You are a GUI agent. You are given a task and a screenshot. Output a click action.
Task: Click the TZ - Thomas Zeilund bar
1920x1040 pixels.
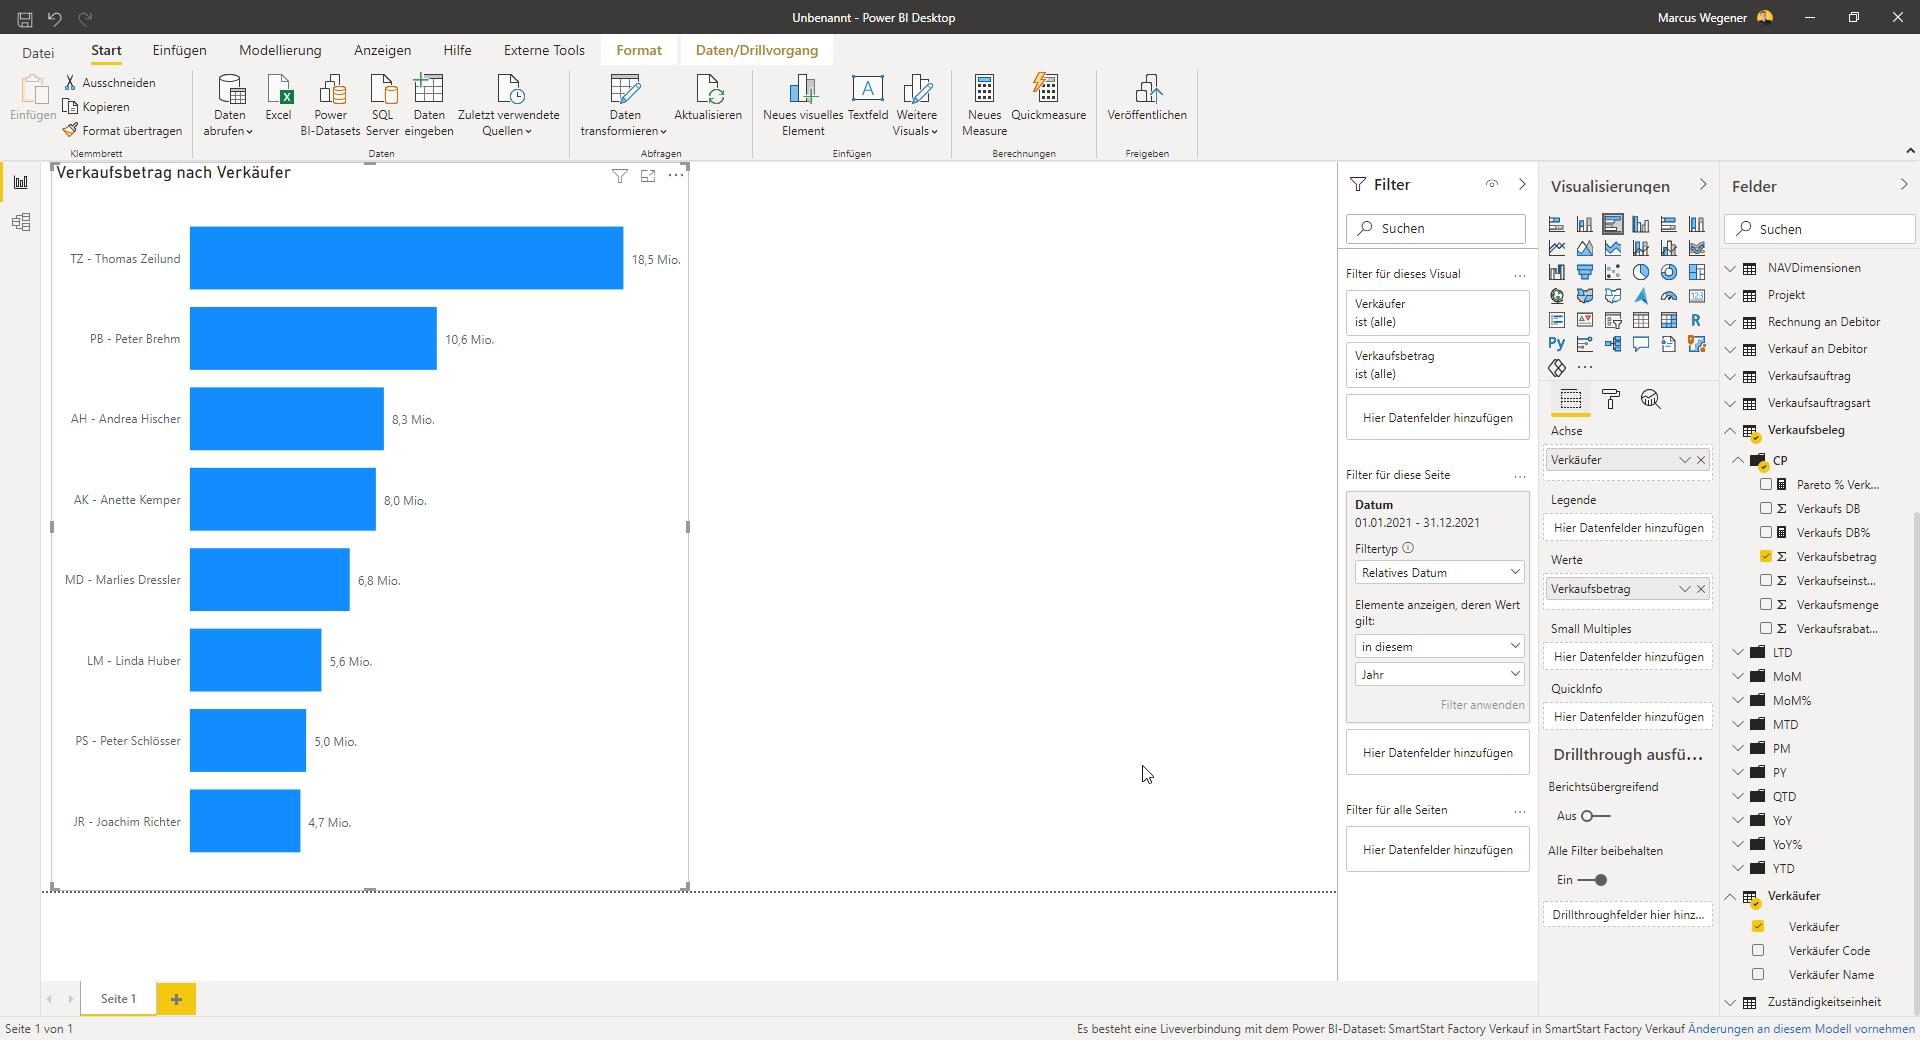[406, 258]
